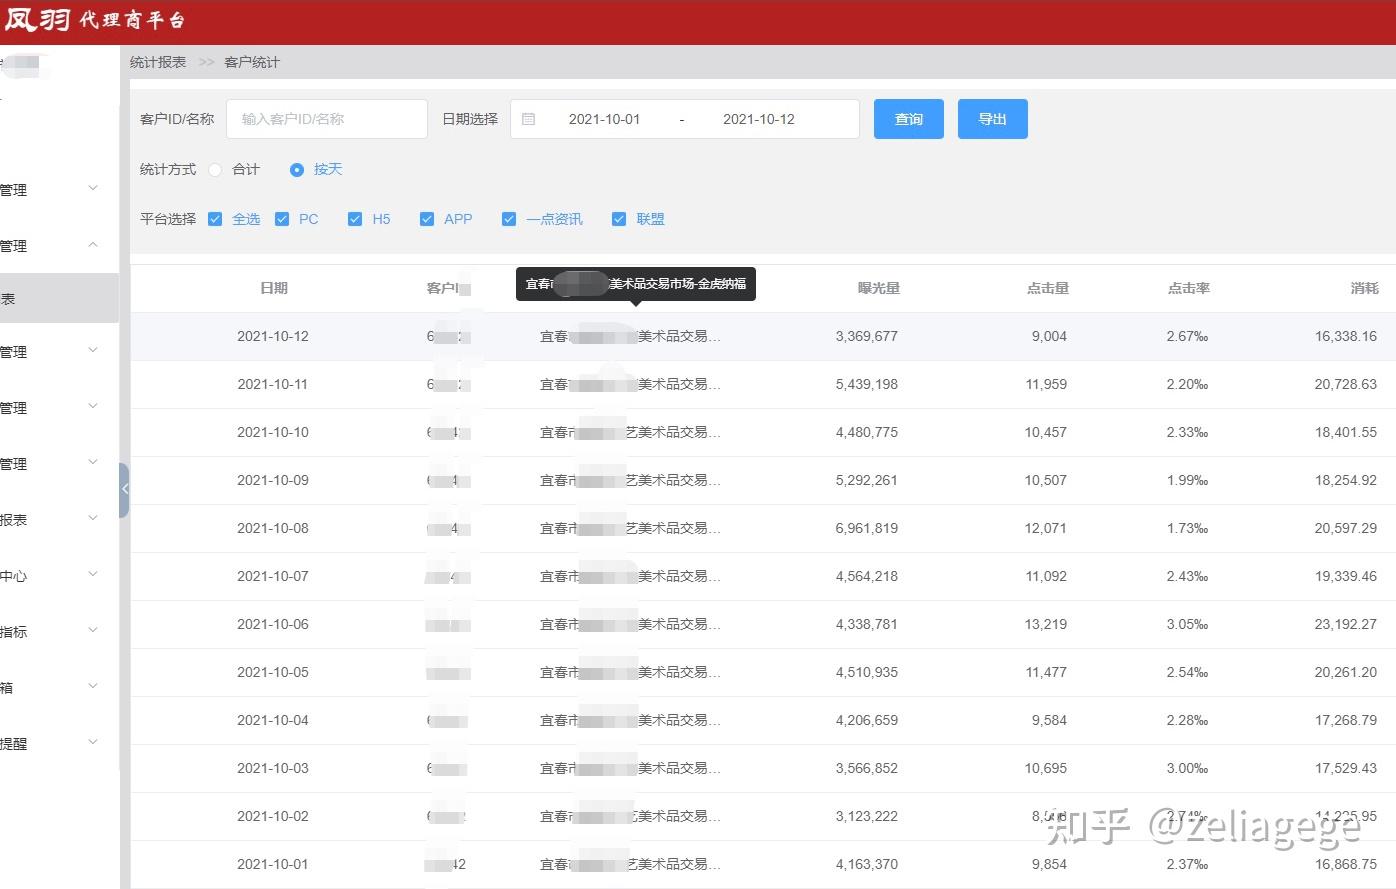Viewport: 1396px width, 889px height.
Task: Click the cost value 20,728.63
Action: tap(1346, 384)
